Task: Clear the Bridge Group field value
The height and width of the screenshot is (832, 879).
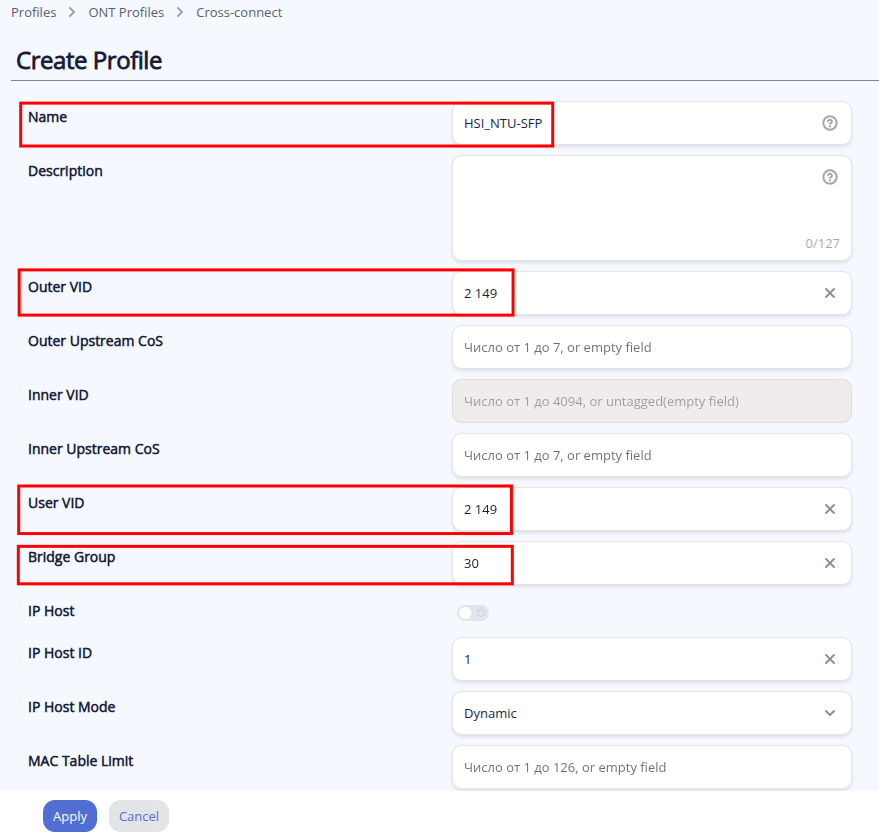Action: click(829, 563)
